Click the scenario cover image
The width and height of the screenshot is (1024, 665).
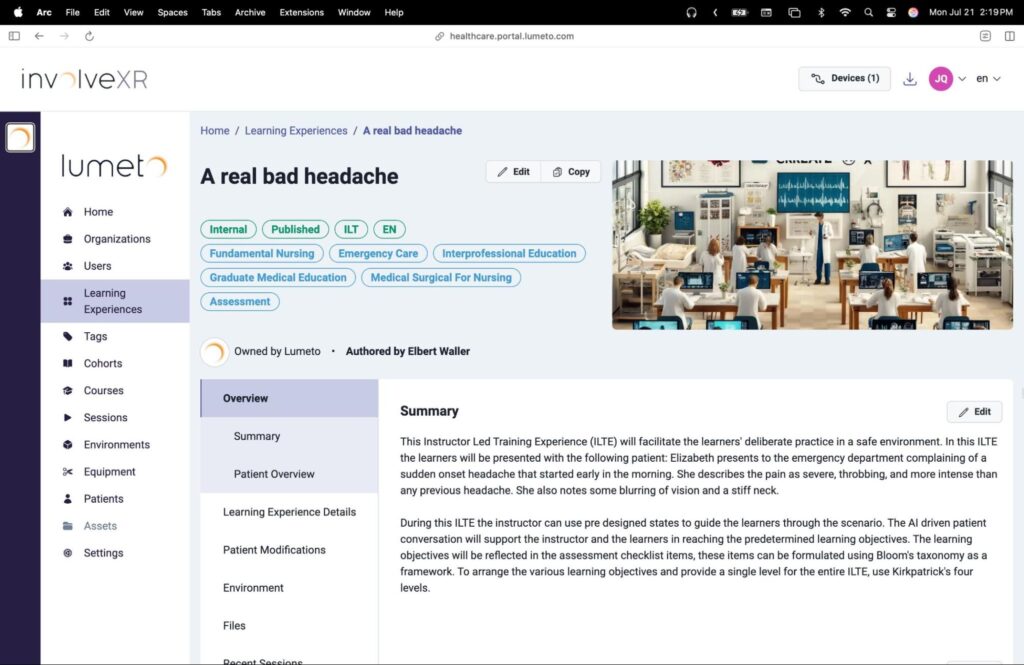(812, 244)
